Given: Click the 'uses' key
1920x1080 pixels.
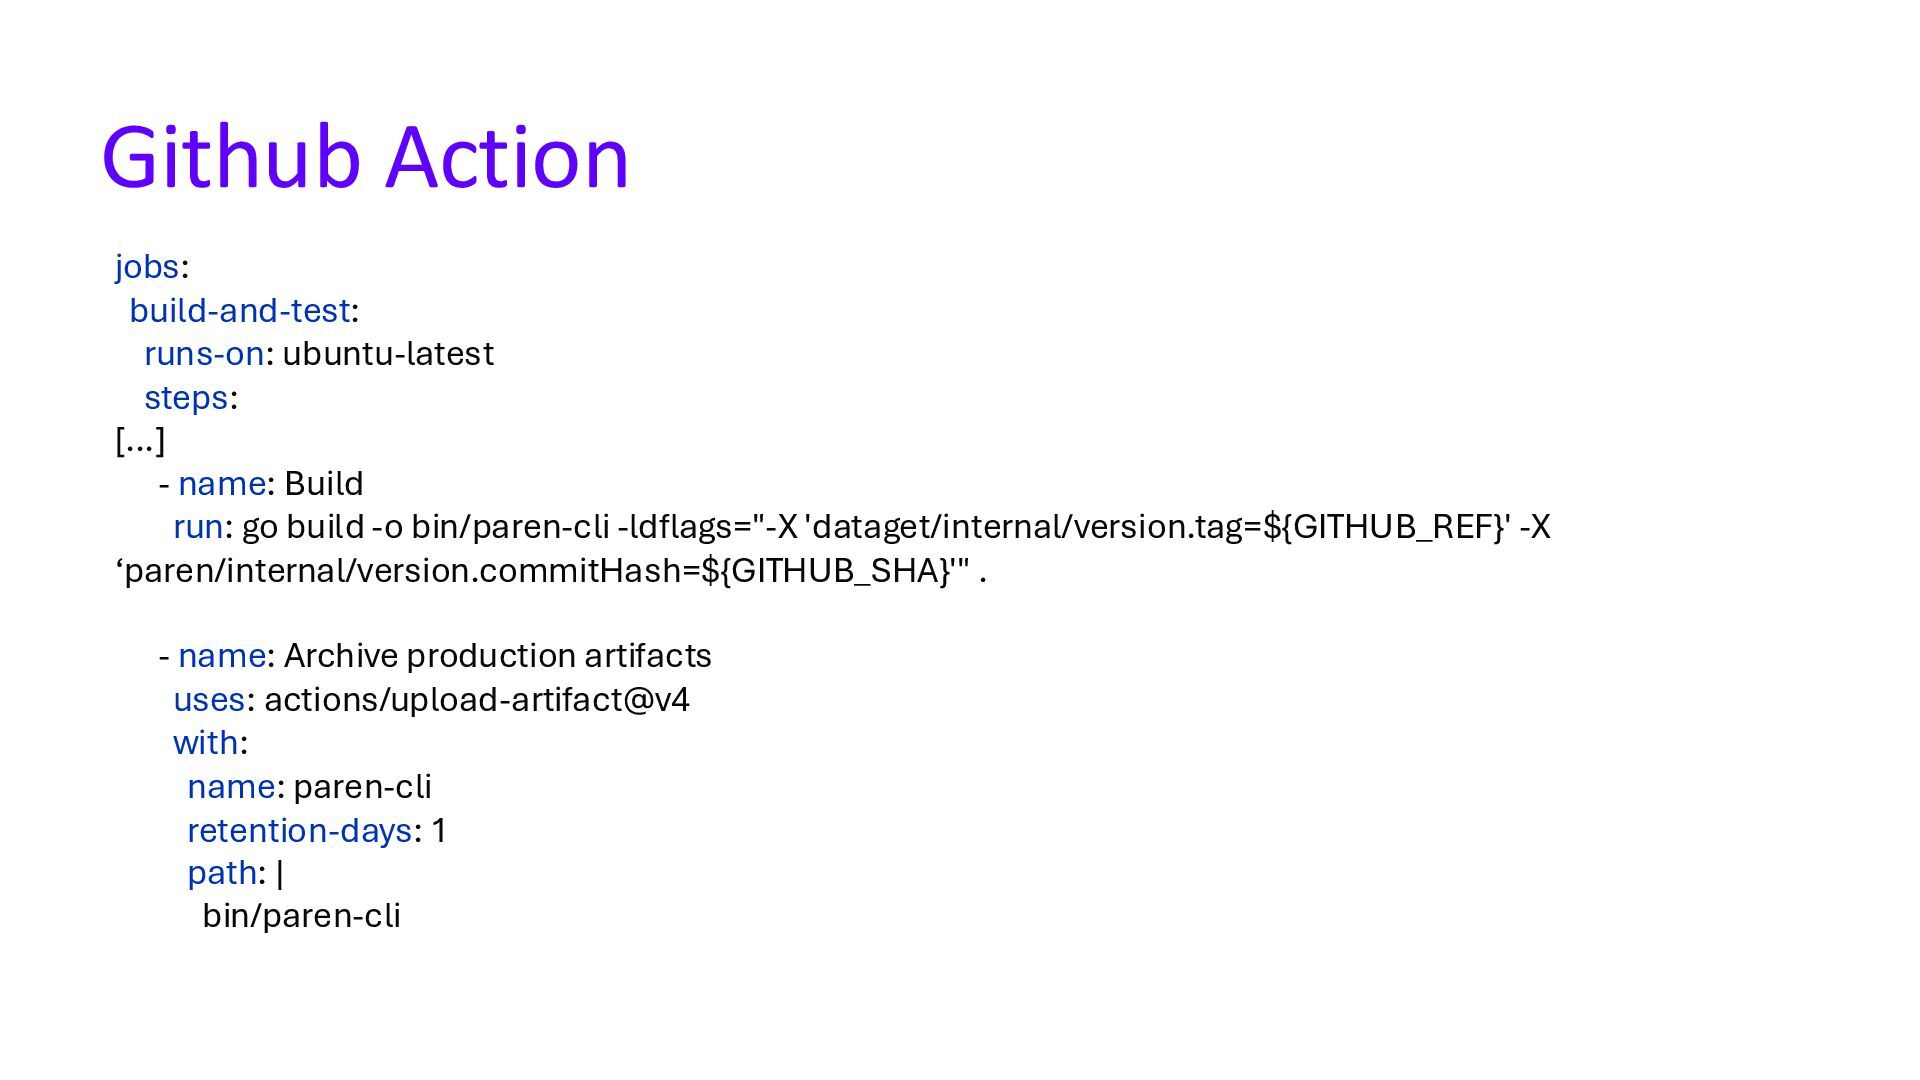Looking at the screenshot, I should click(x=209, y=700).
